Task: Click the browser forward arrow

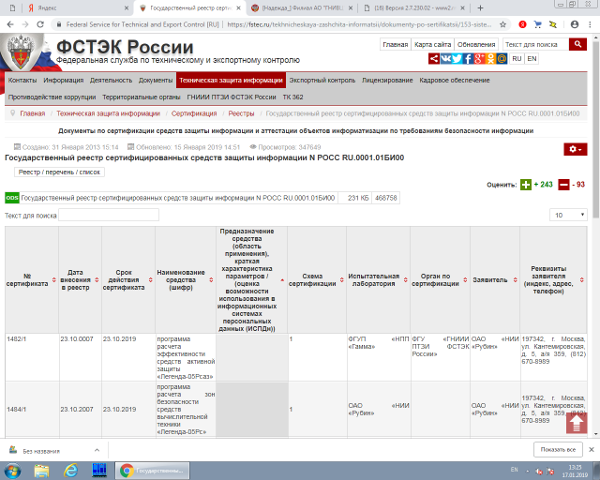Action: coord(25,24)
